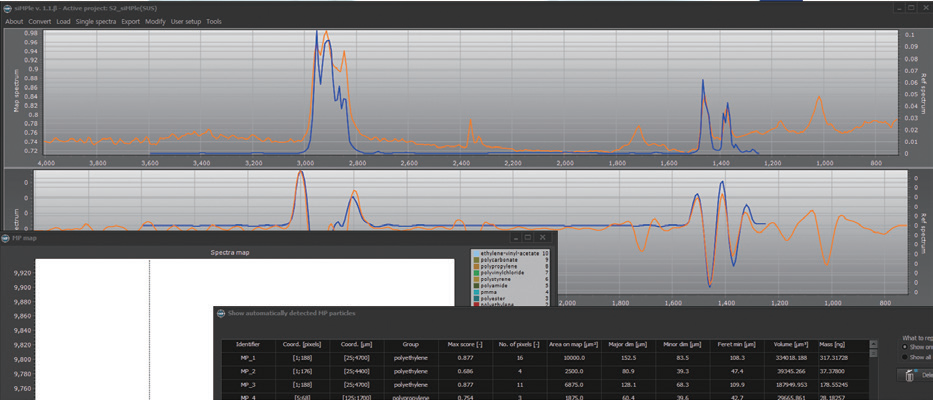Click the 80.9 major dim cell

pyautogui.click(x=628, y=371)
